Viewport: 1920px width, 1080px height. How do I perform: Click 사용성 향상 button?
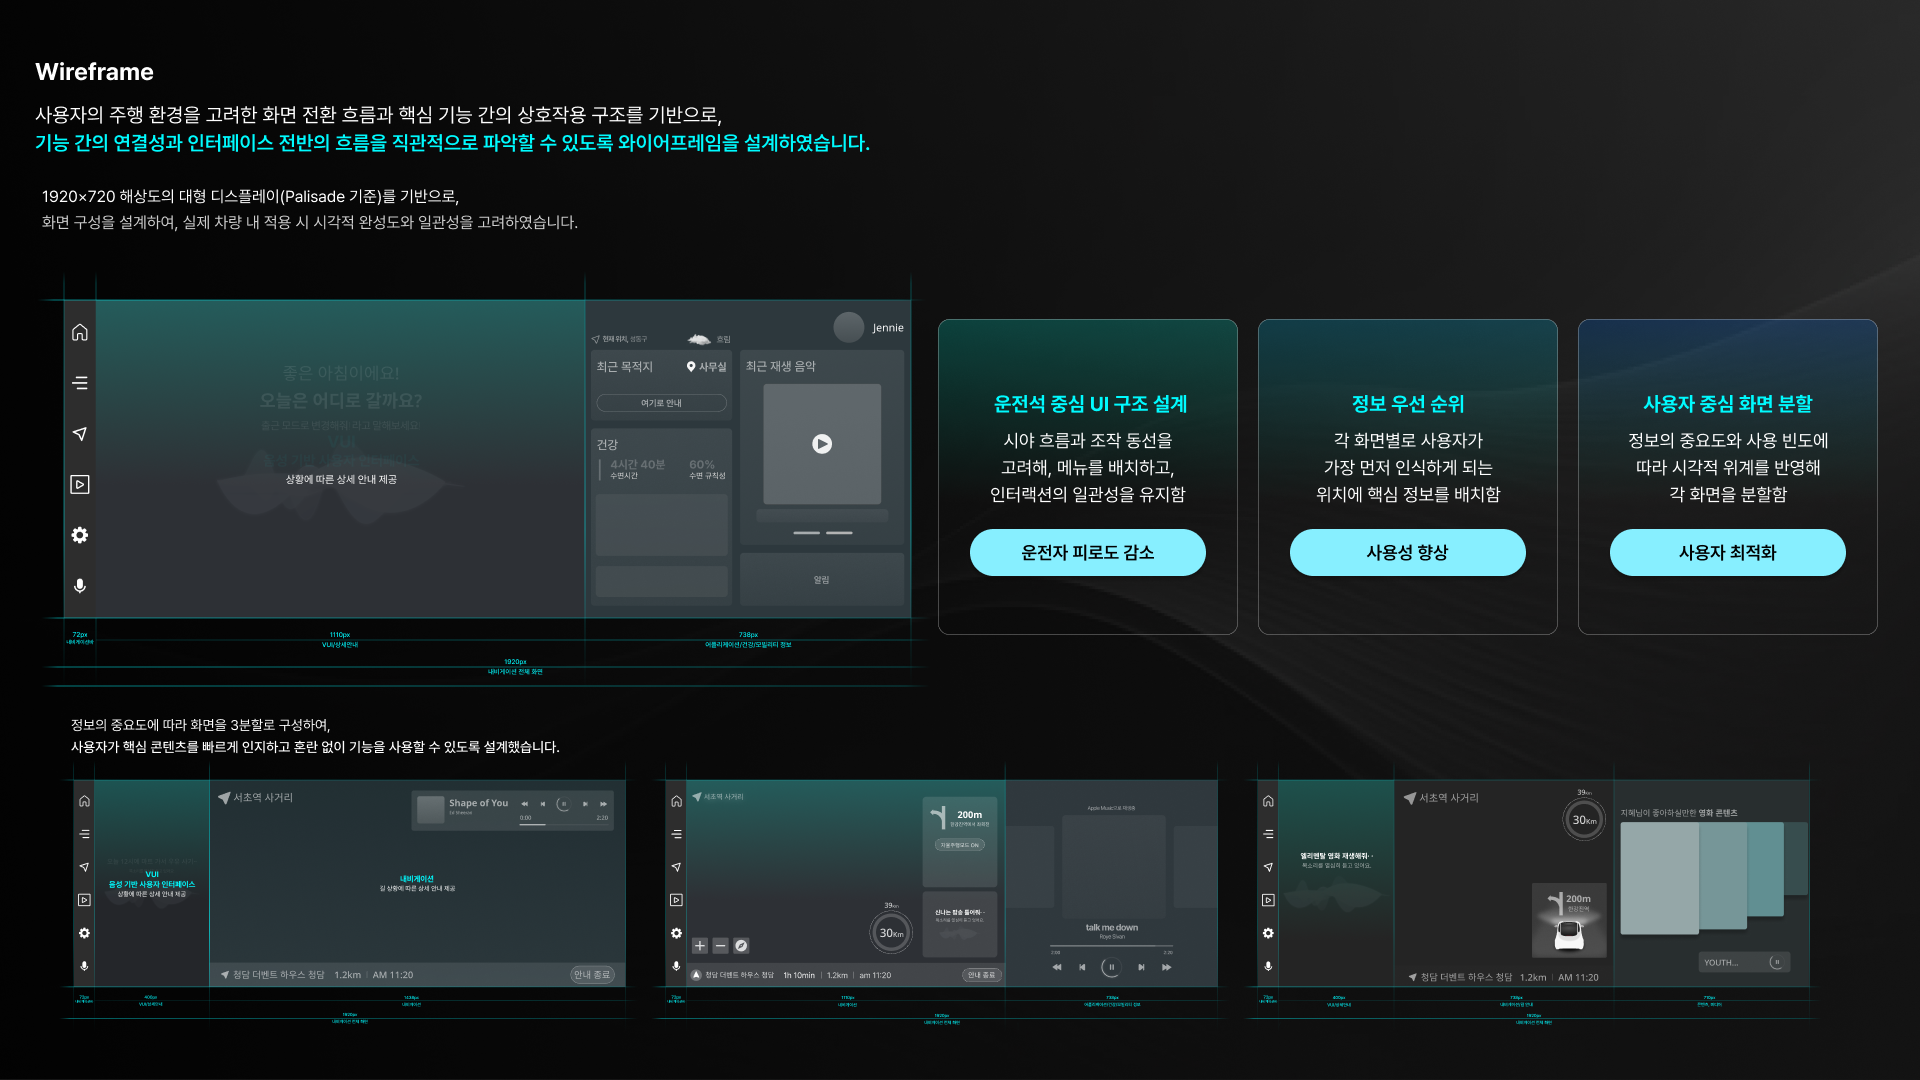pos(1407,552)
